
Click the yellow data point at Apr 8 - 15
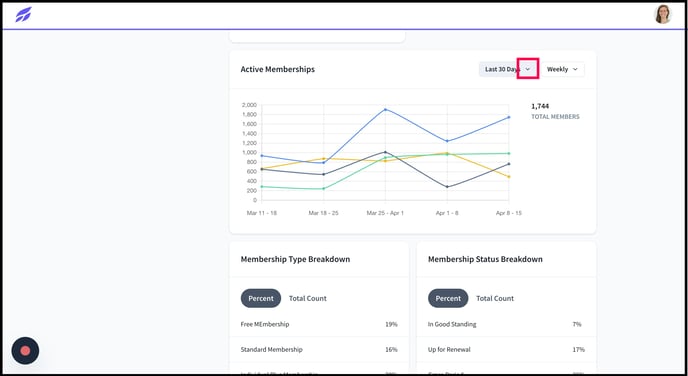click(509, 177)
